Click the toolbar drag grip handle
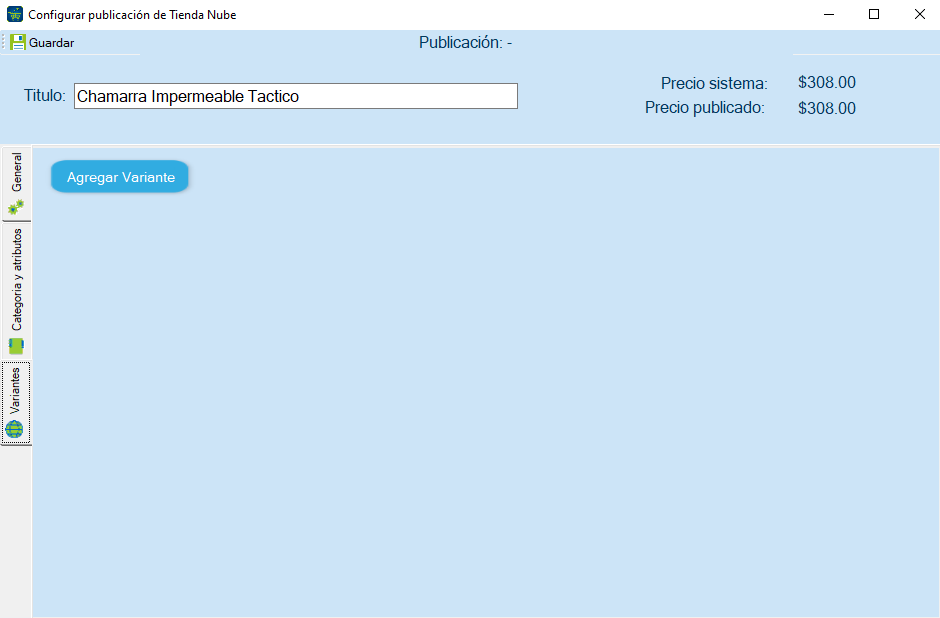 [4, 42]
